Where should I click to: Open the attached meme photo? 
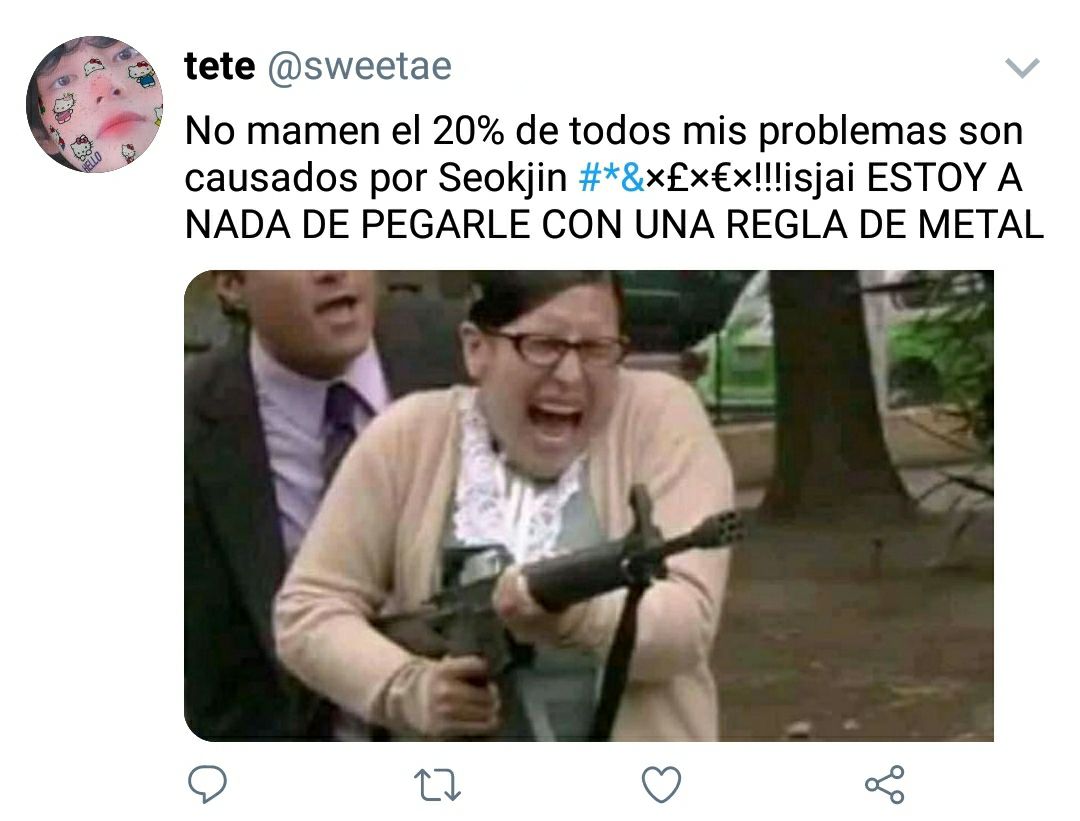(589, 506)
